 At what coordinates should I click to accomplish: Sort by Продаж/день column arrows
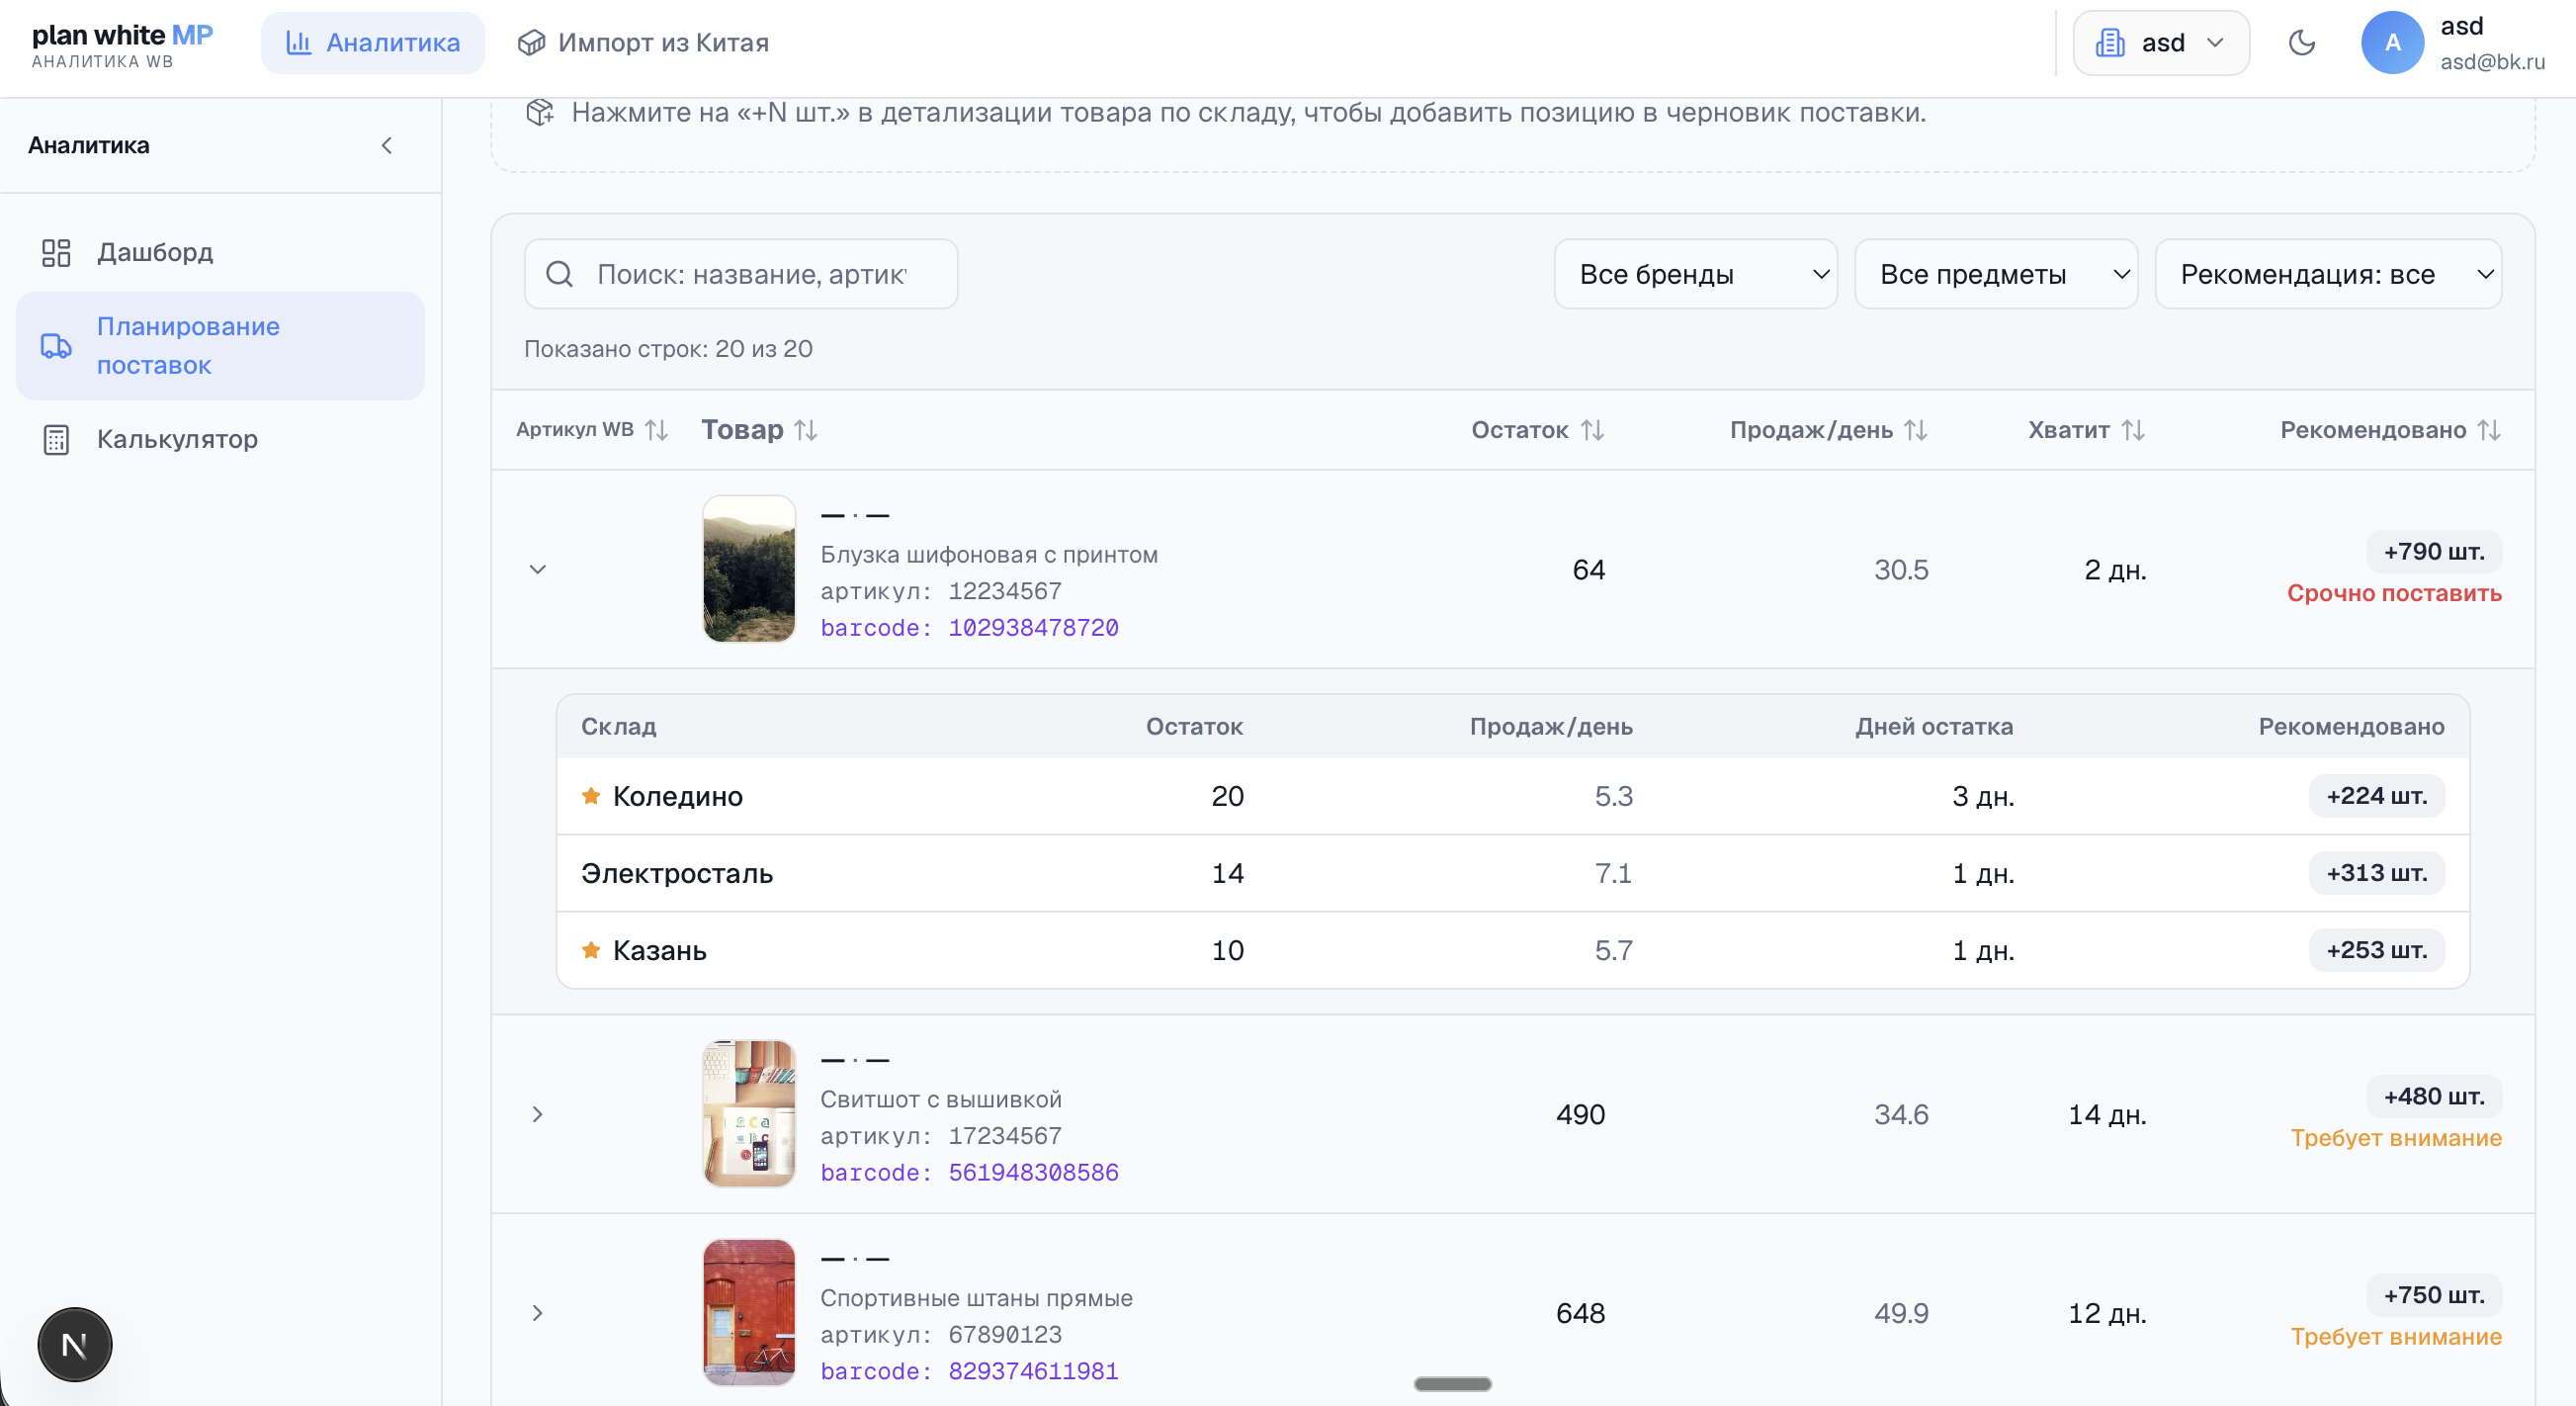pyautogui.click(x=1915, y=430)
